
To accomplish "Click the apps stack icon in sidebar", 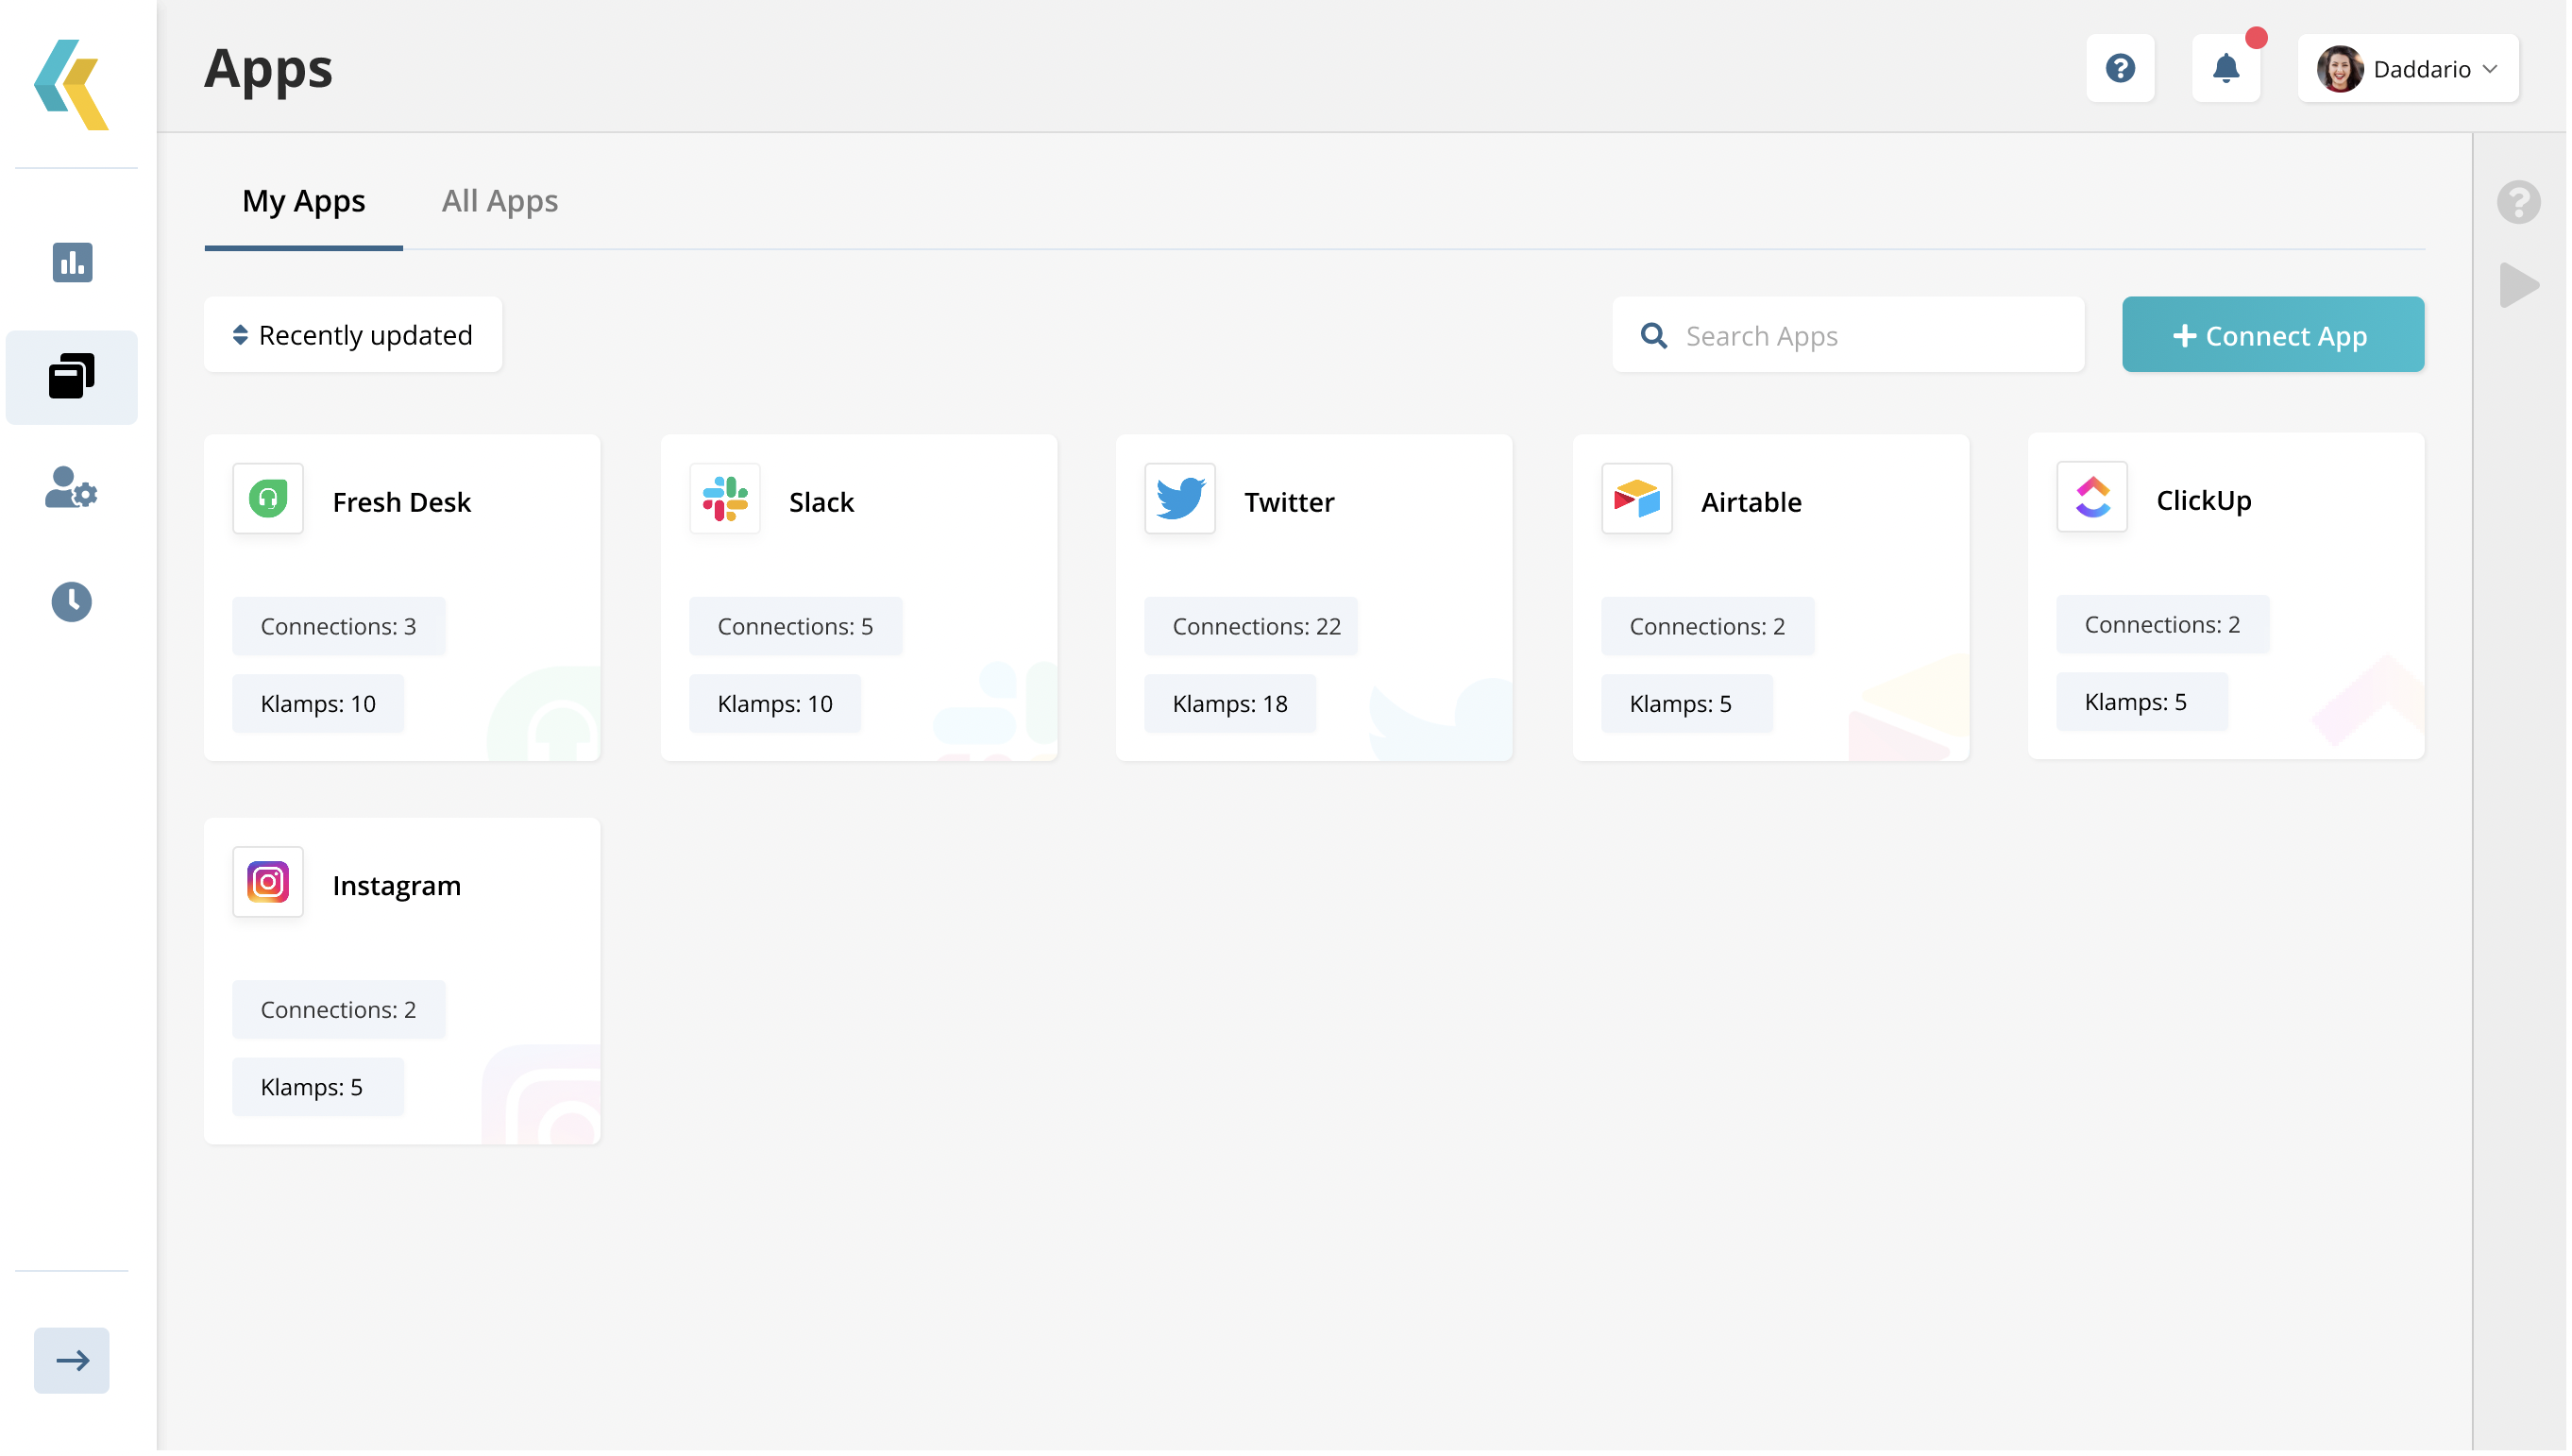I will click(72, 377).
